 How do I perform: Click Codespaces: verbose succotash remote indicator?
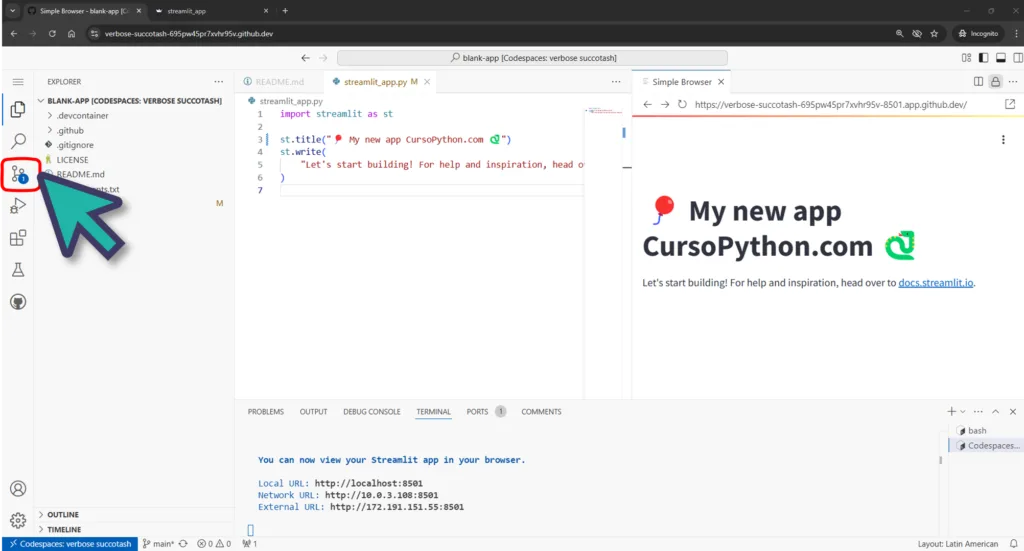pyautogui.click(x=70, y=544)
